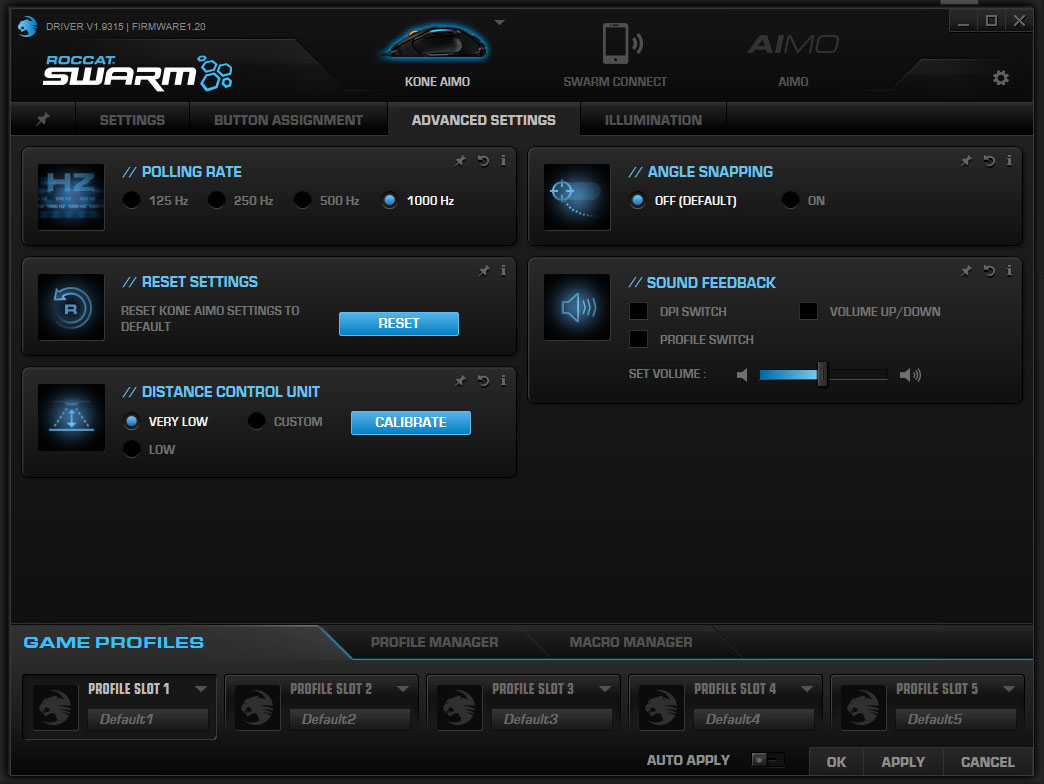This screenshot has width=1044, height=784.
Task: Click the CANCEL button
Action: tap(987, 762)
